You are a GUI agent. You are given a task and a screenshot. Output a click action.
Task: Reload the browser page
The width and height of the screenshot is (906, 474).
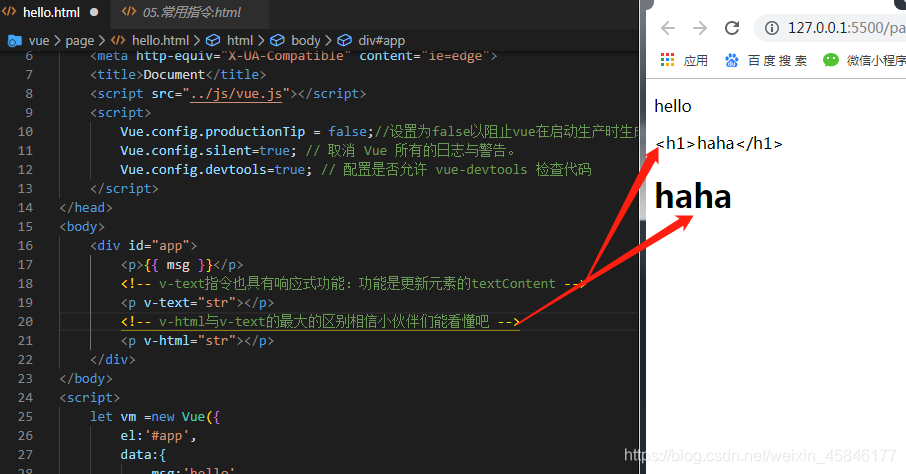[732, 28]
